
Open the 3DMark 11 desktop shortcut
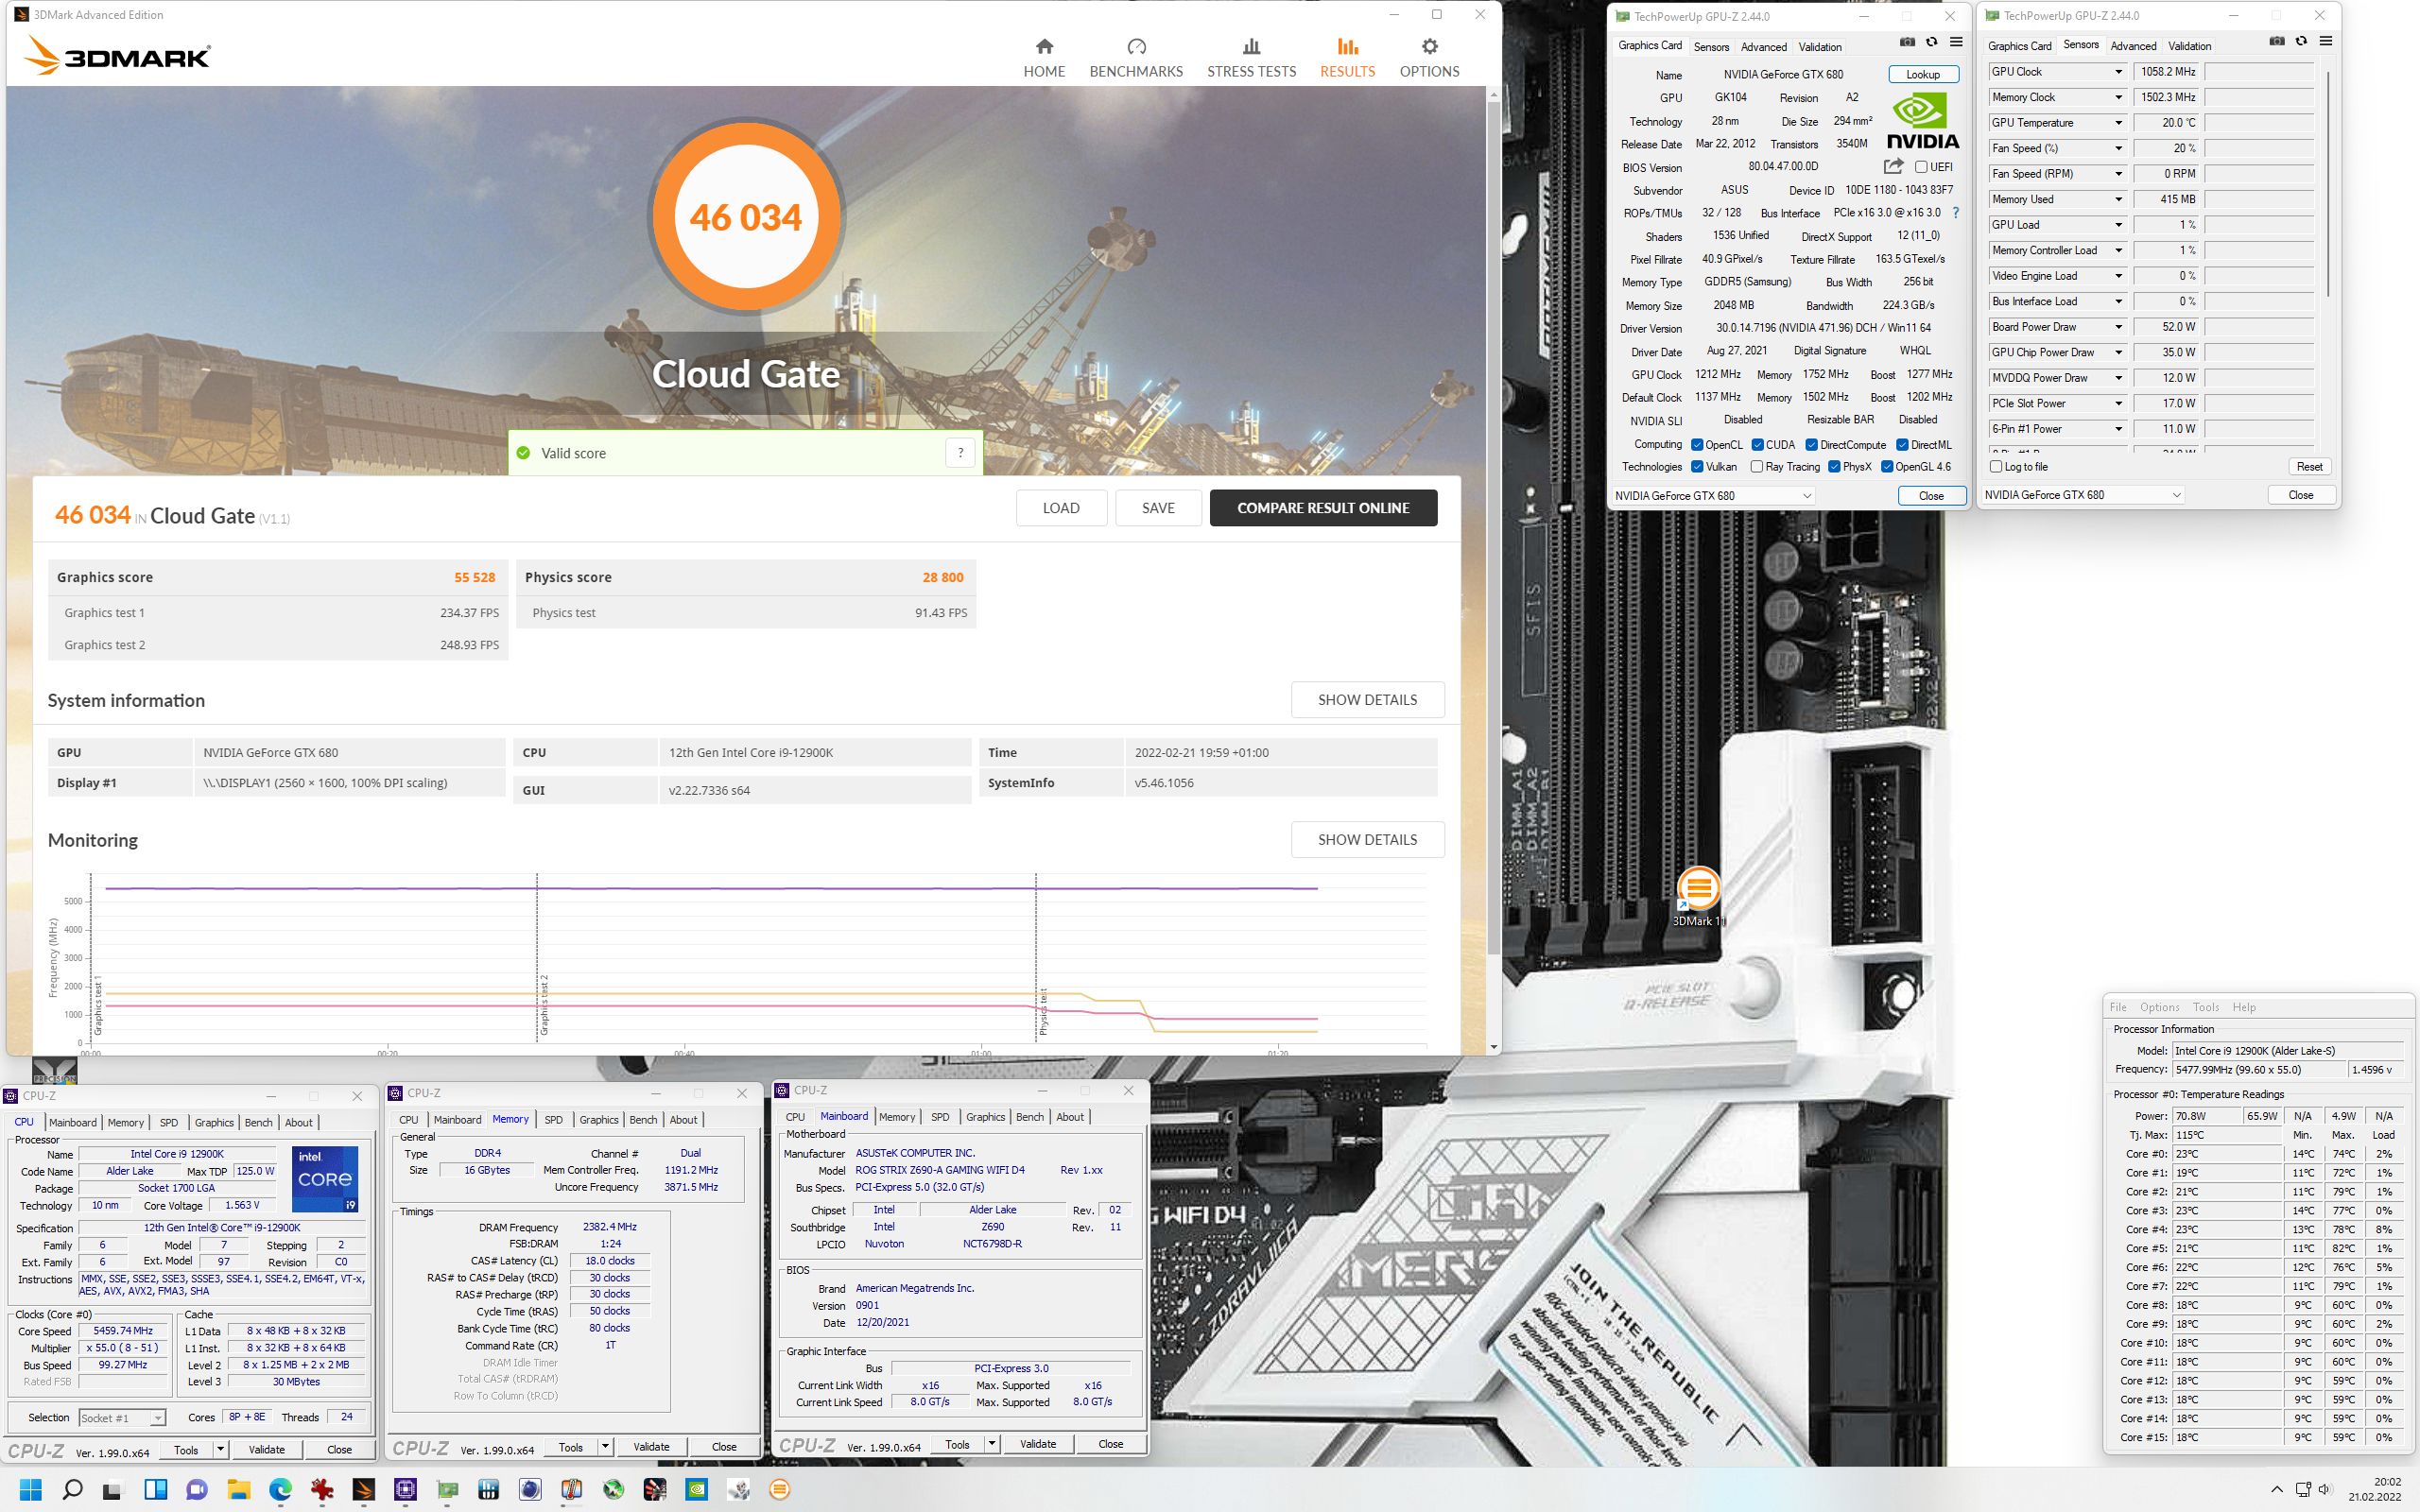click(1698, 896)
